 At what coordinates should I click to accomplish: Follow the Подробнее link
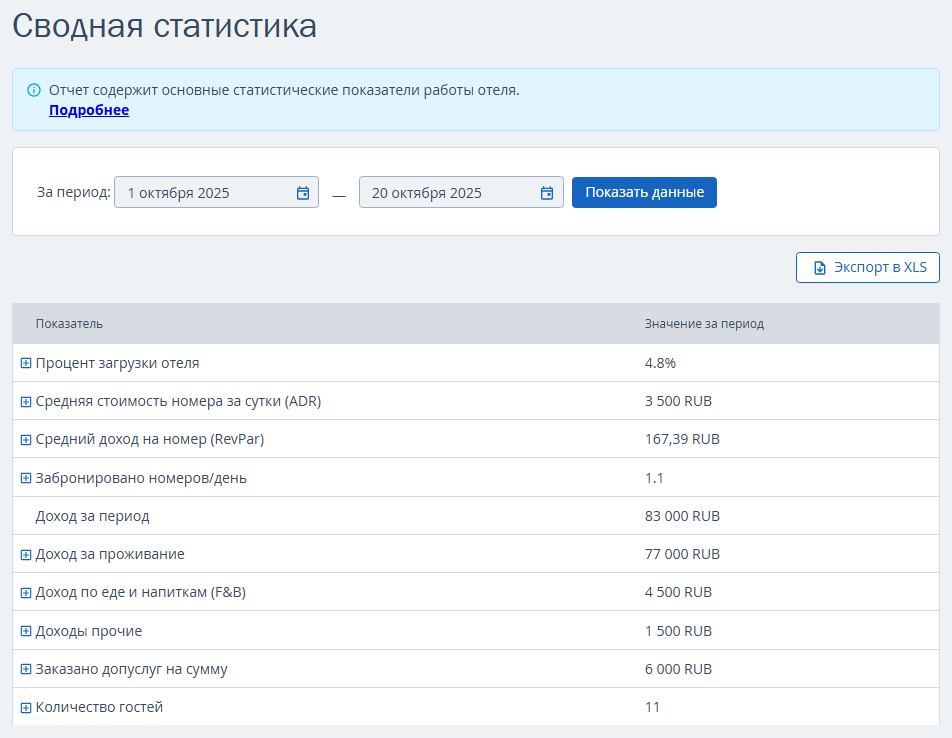[89, 110]
